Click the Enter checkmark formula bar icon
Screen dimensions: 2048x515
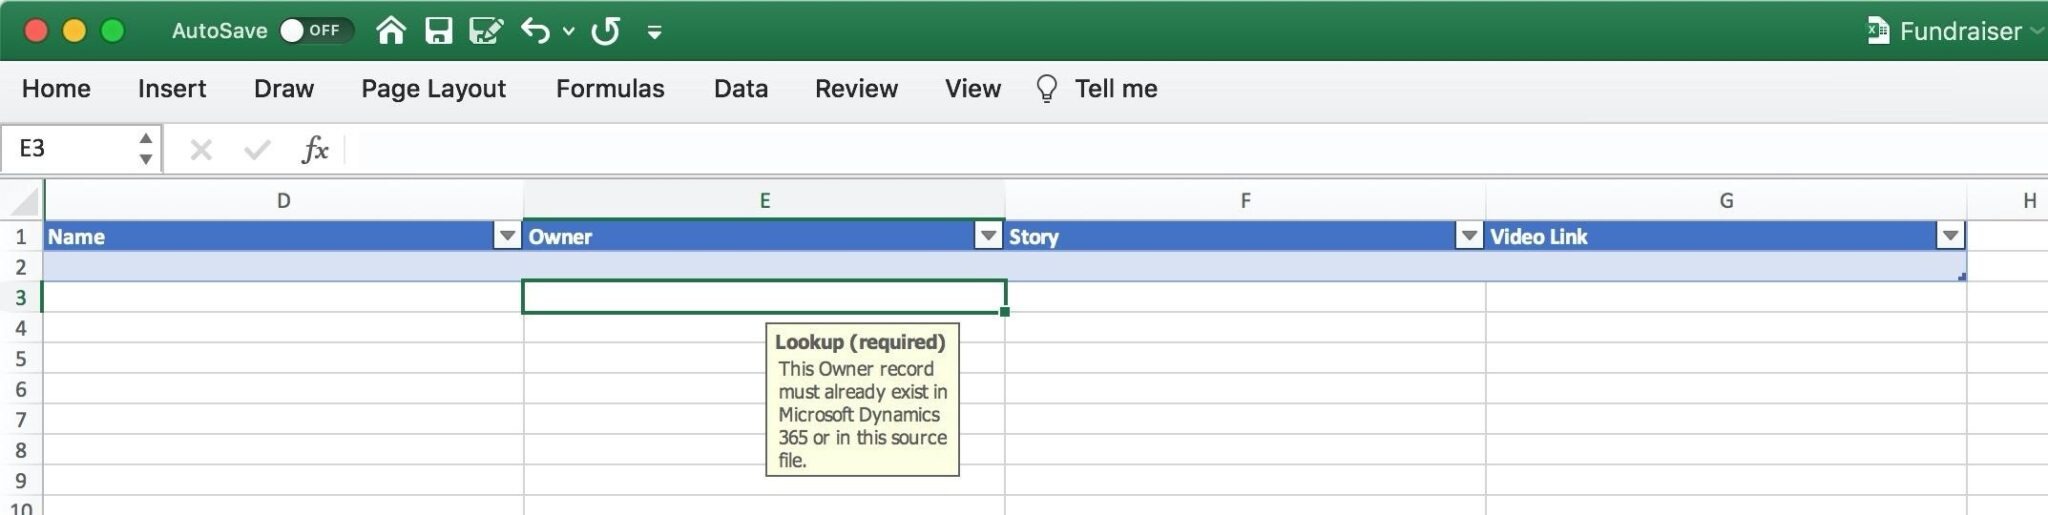(257, 150)
